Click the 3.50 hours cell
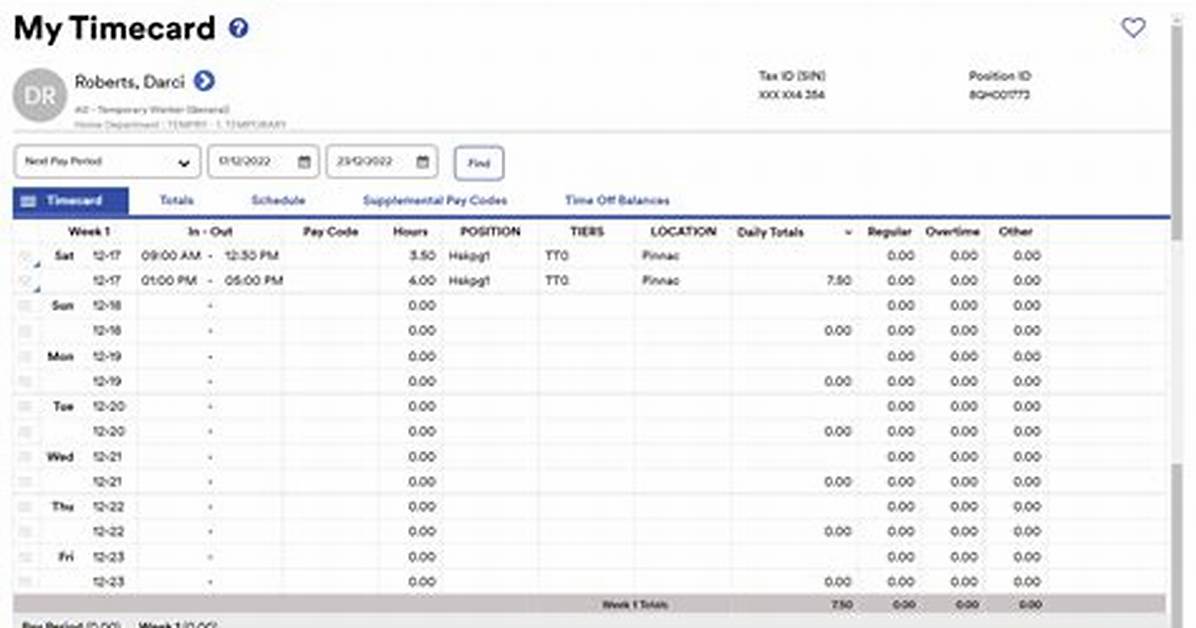The image size is (1196, 628). [x=422, y=256]
